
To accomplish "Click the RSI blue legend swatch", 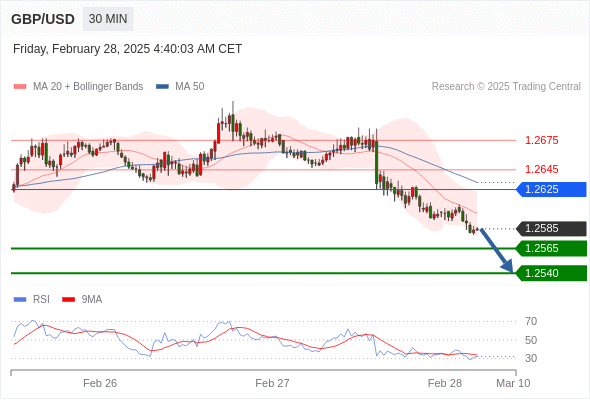I will pos(20,300).
